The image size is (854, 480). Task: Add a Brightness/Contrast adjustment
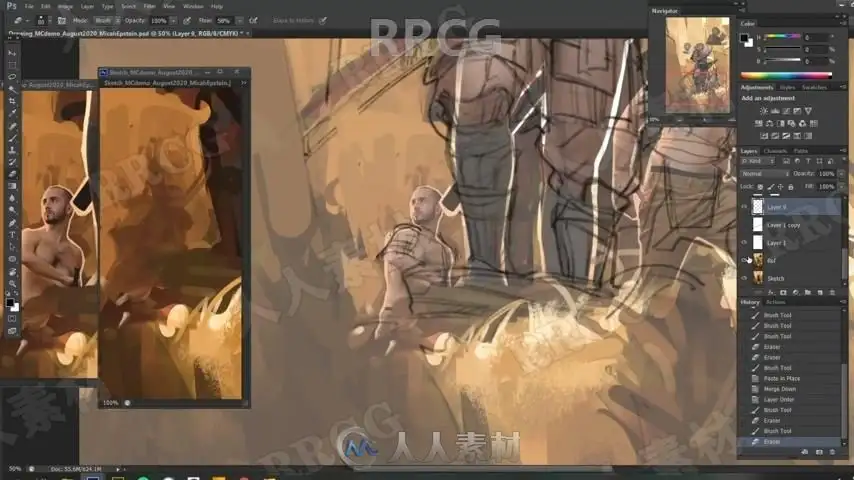764,111
